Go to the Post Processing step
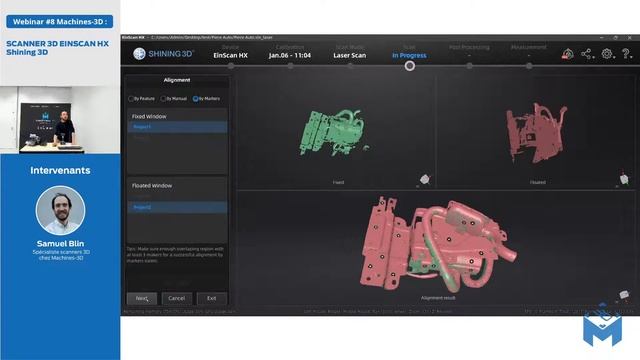Viewport: 640px width, 360px height. click(x=469, y=47)
